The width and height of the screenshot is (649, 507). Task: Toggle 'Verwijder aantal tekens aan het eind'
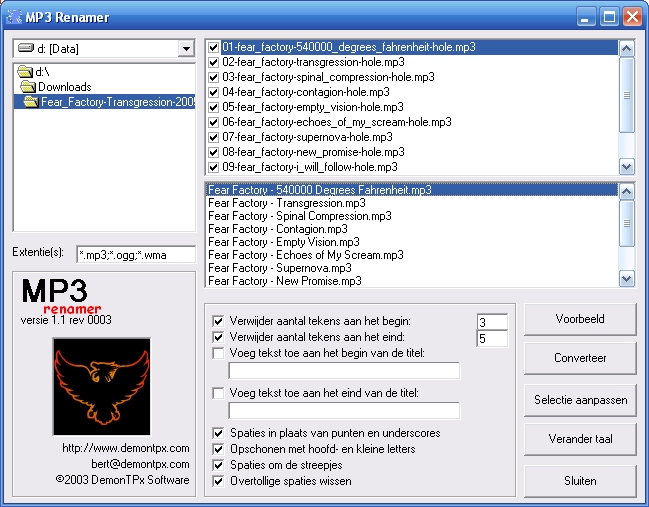point(218,337)
